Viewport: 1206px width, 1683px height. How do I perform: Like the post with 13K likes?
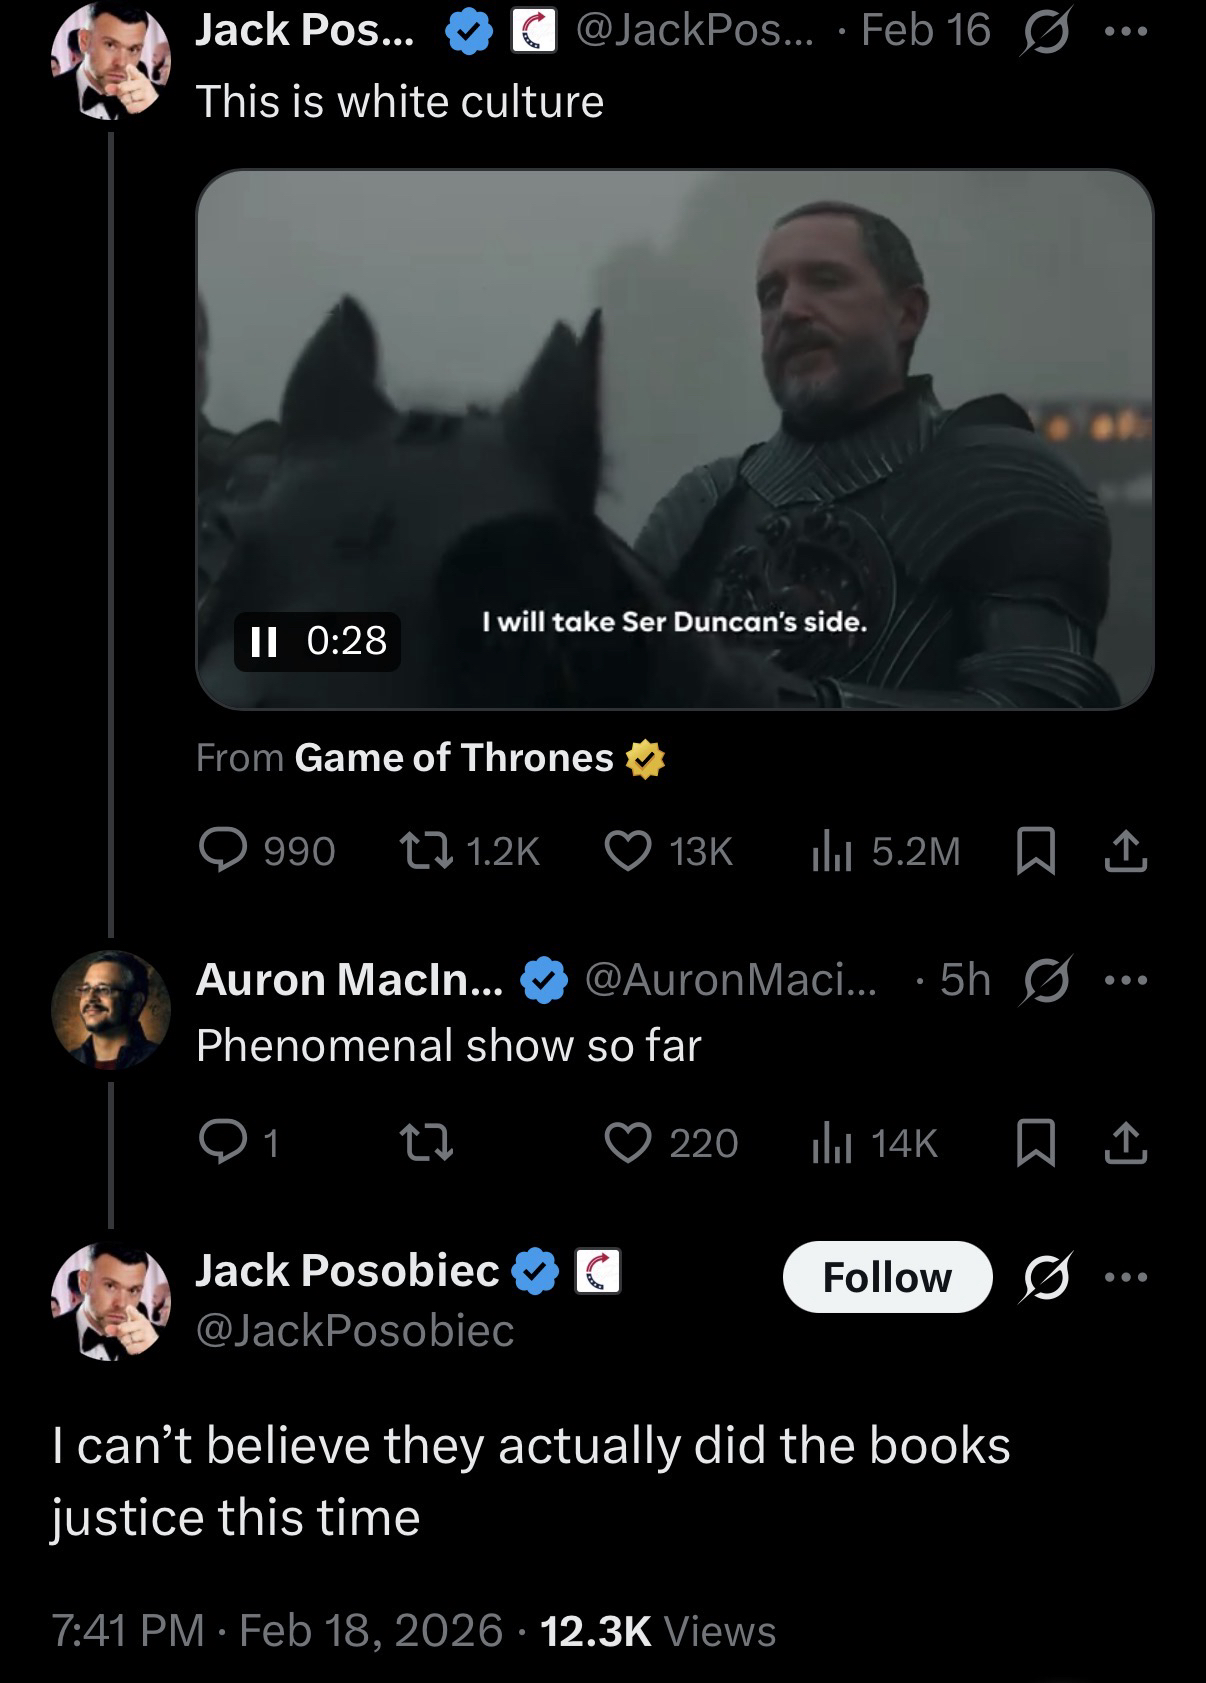click(x=628, y=851)
